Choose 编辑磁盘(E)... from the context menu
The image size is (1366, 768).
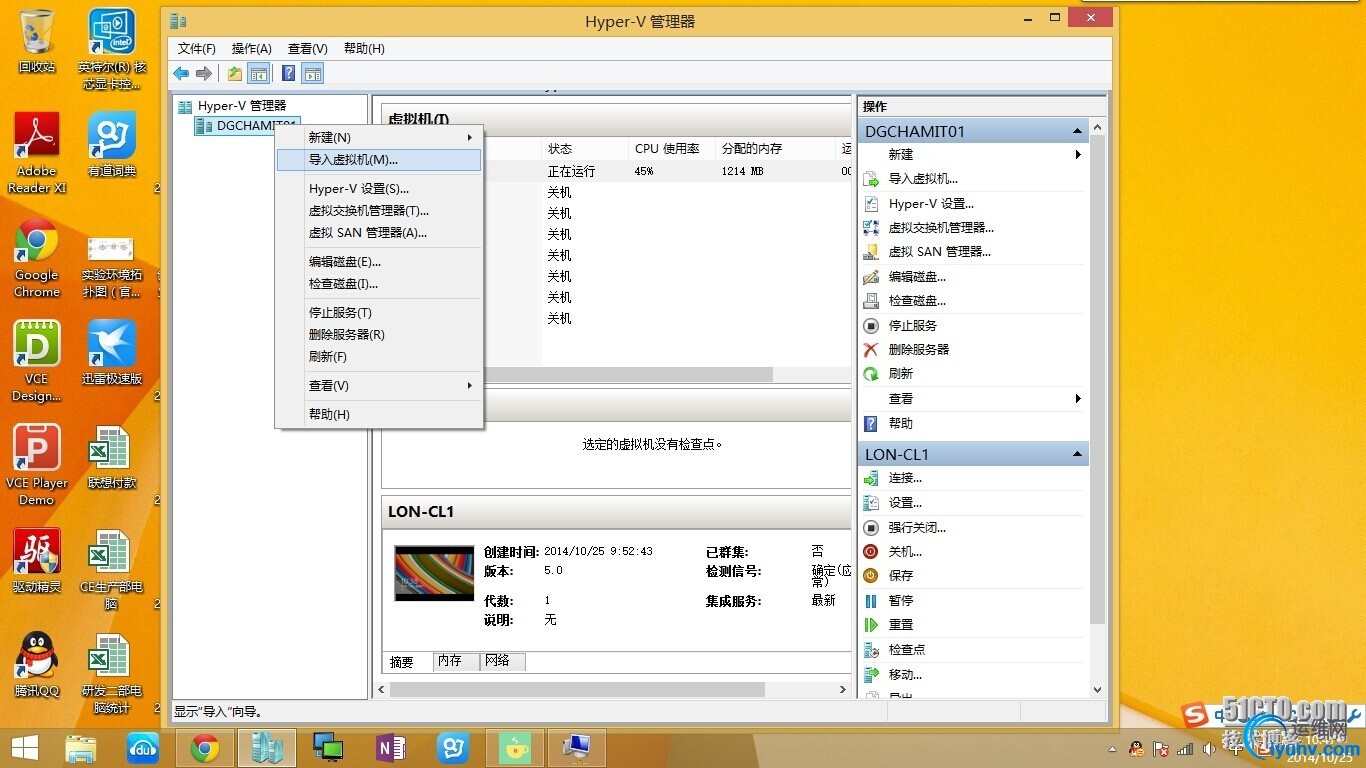pyautogui.click(x=380, y=262)
